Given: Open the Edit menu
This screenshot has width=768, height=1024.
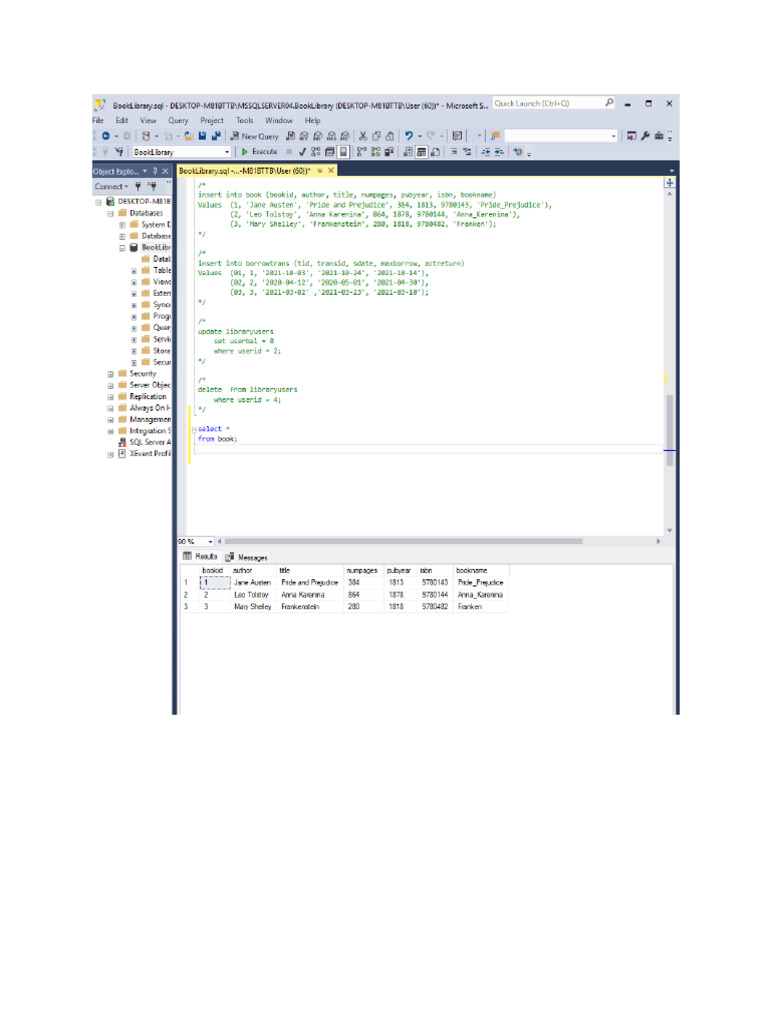Looking at the screenshot, I should (121, 120).
